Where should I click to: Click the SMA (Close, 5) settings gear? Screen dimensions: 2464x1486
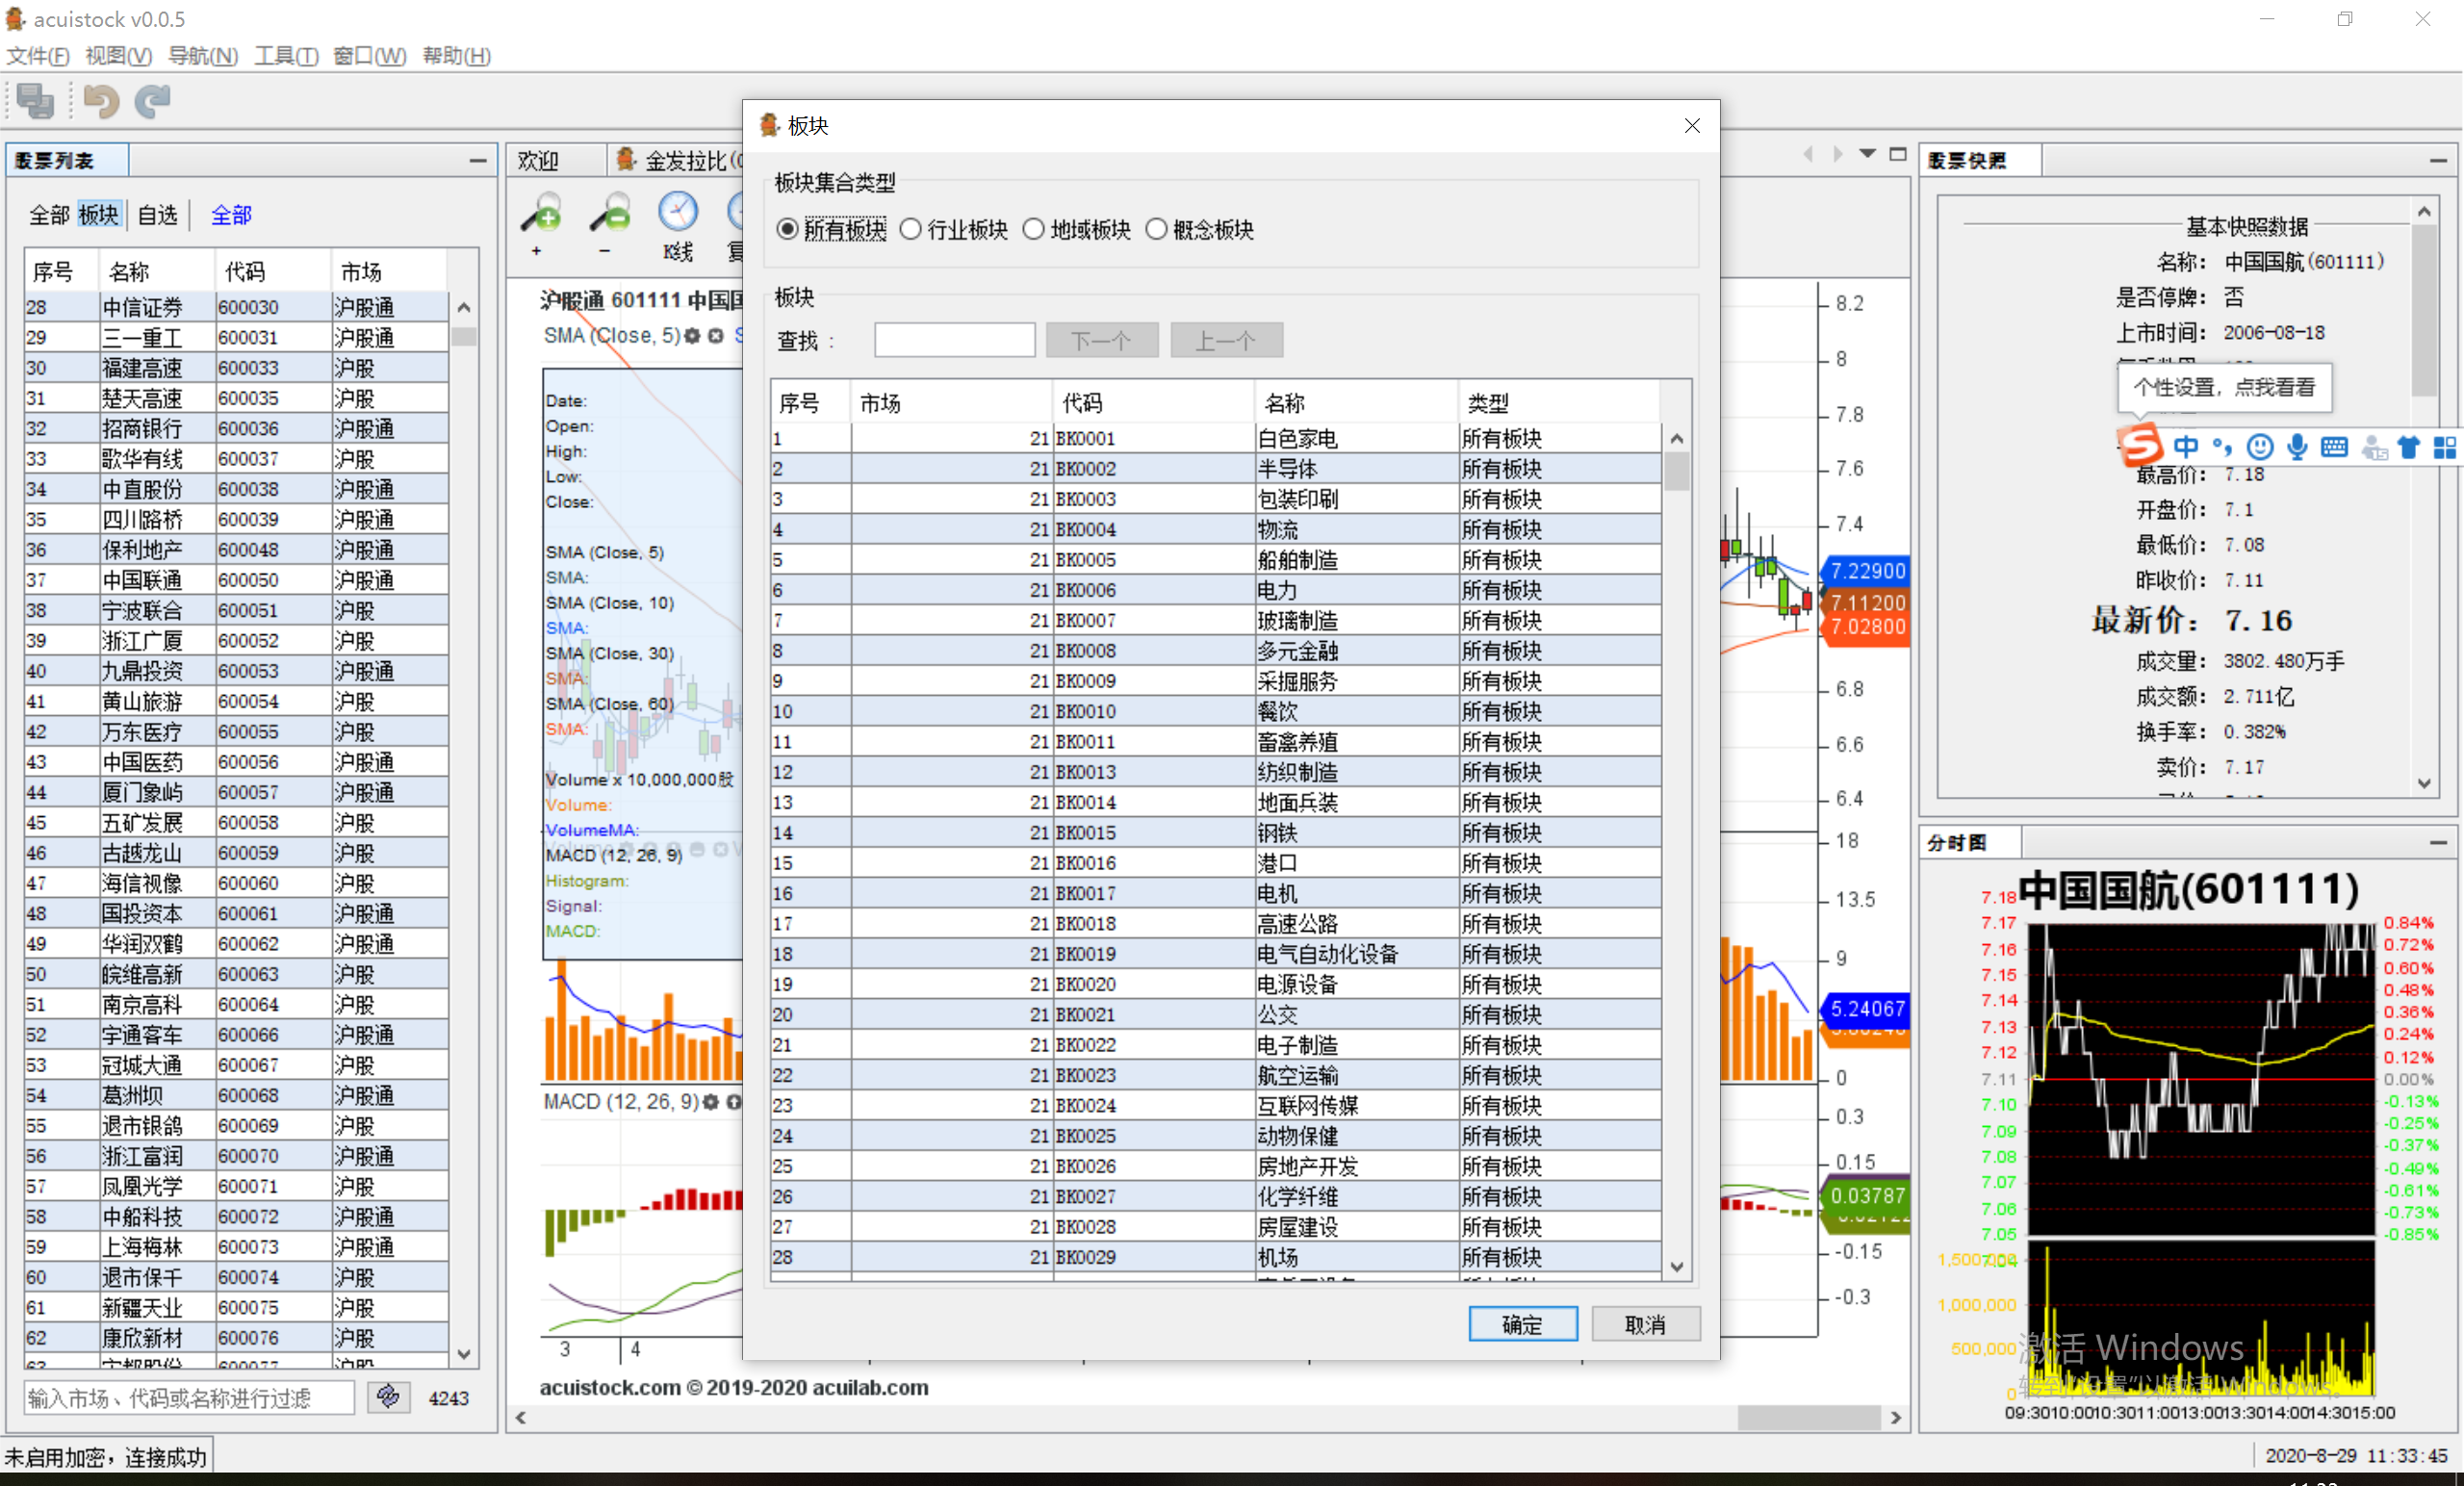692,336
